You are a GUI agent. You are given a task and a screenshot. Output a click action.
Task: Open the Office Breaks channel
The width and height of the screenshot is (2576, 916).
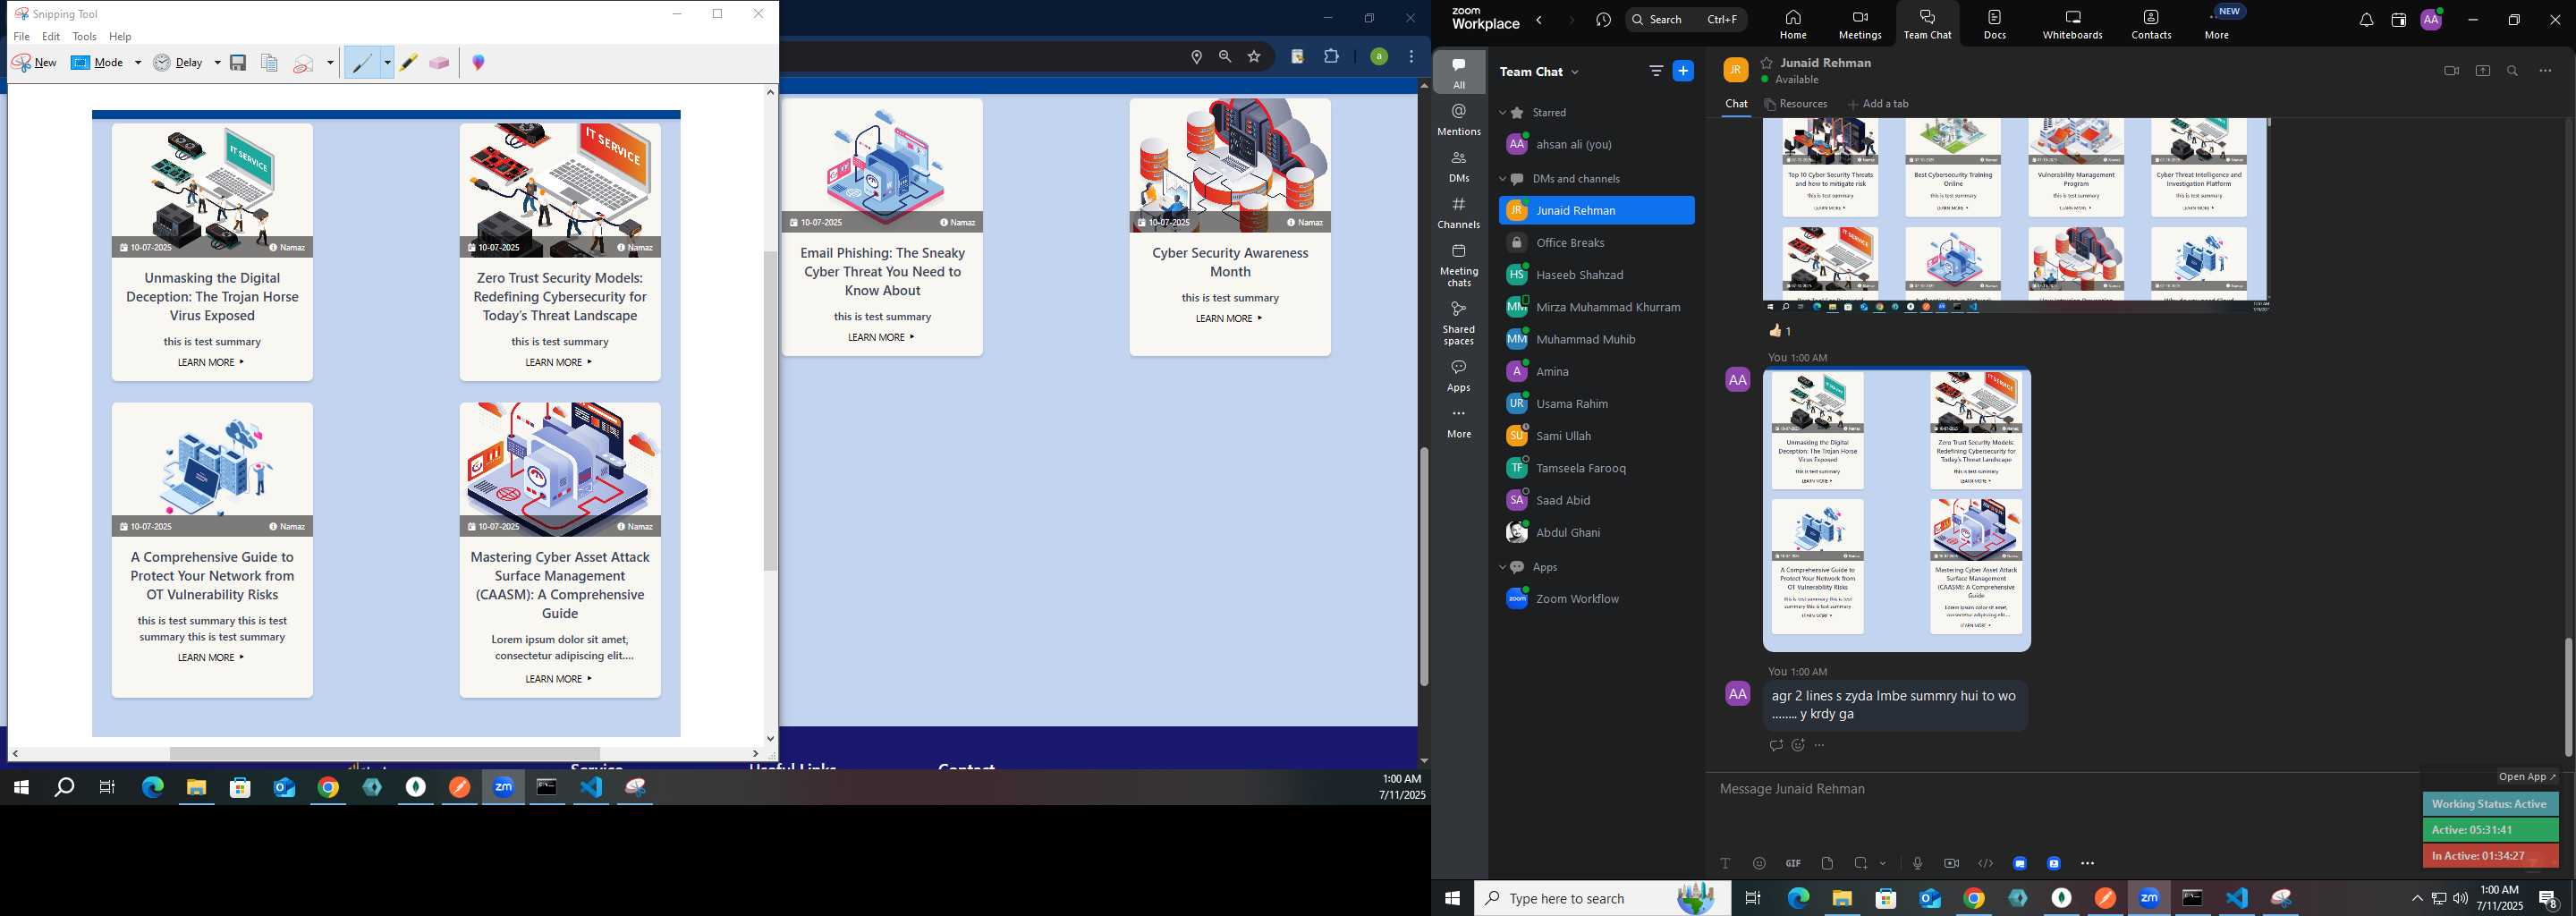pos(1596,243)
